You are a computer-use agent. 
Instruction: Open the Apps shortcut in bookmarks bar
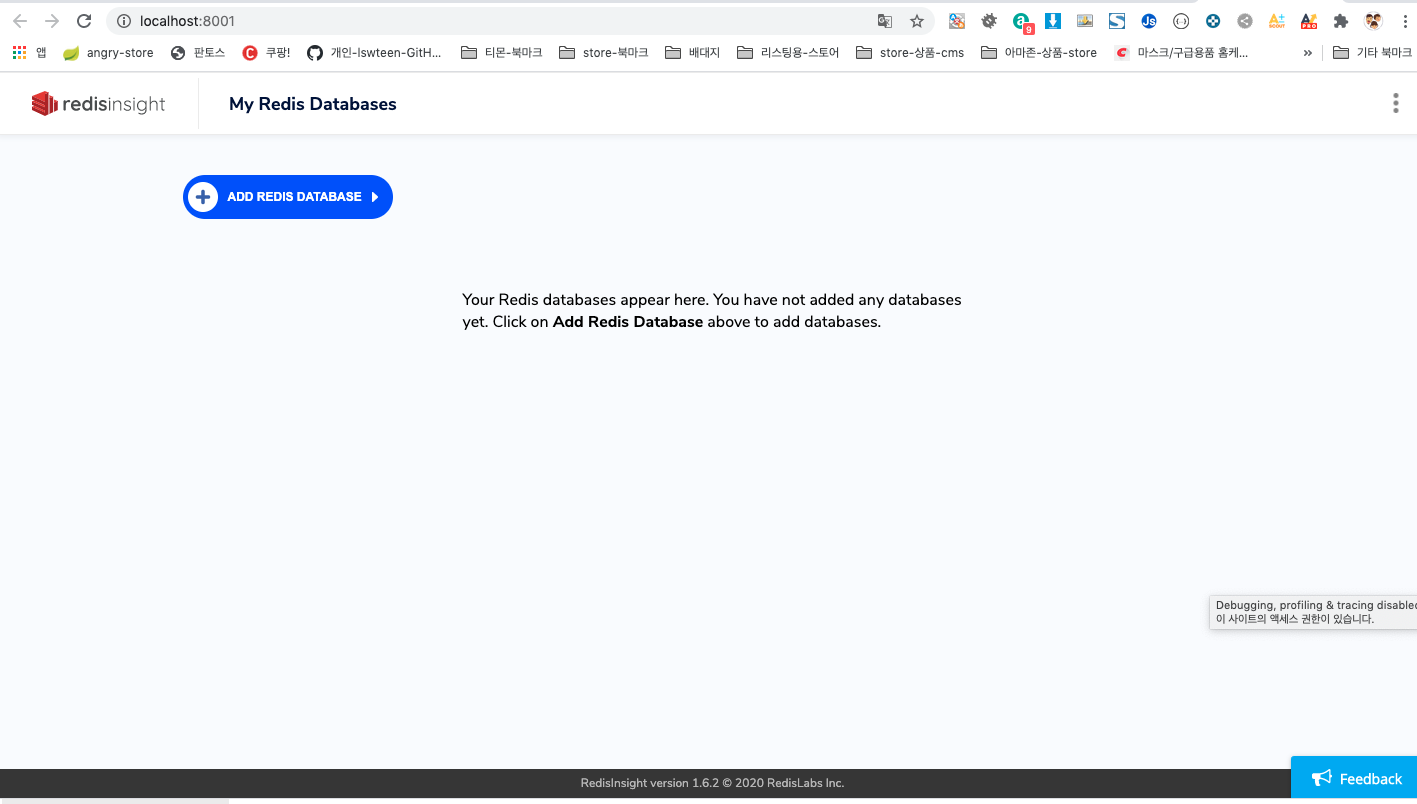[x=29, y=53]
